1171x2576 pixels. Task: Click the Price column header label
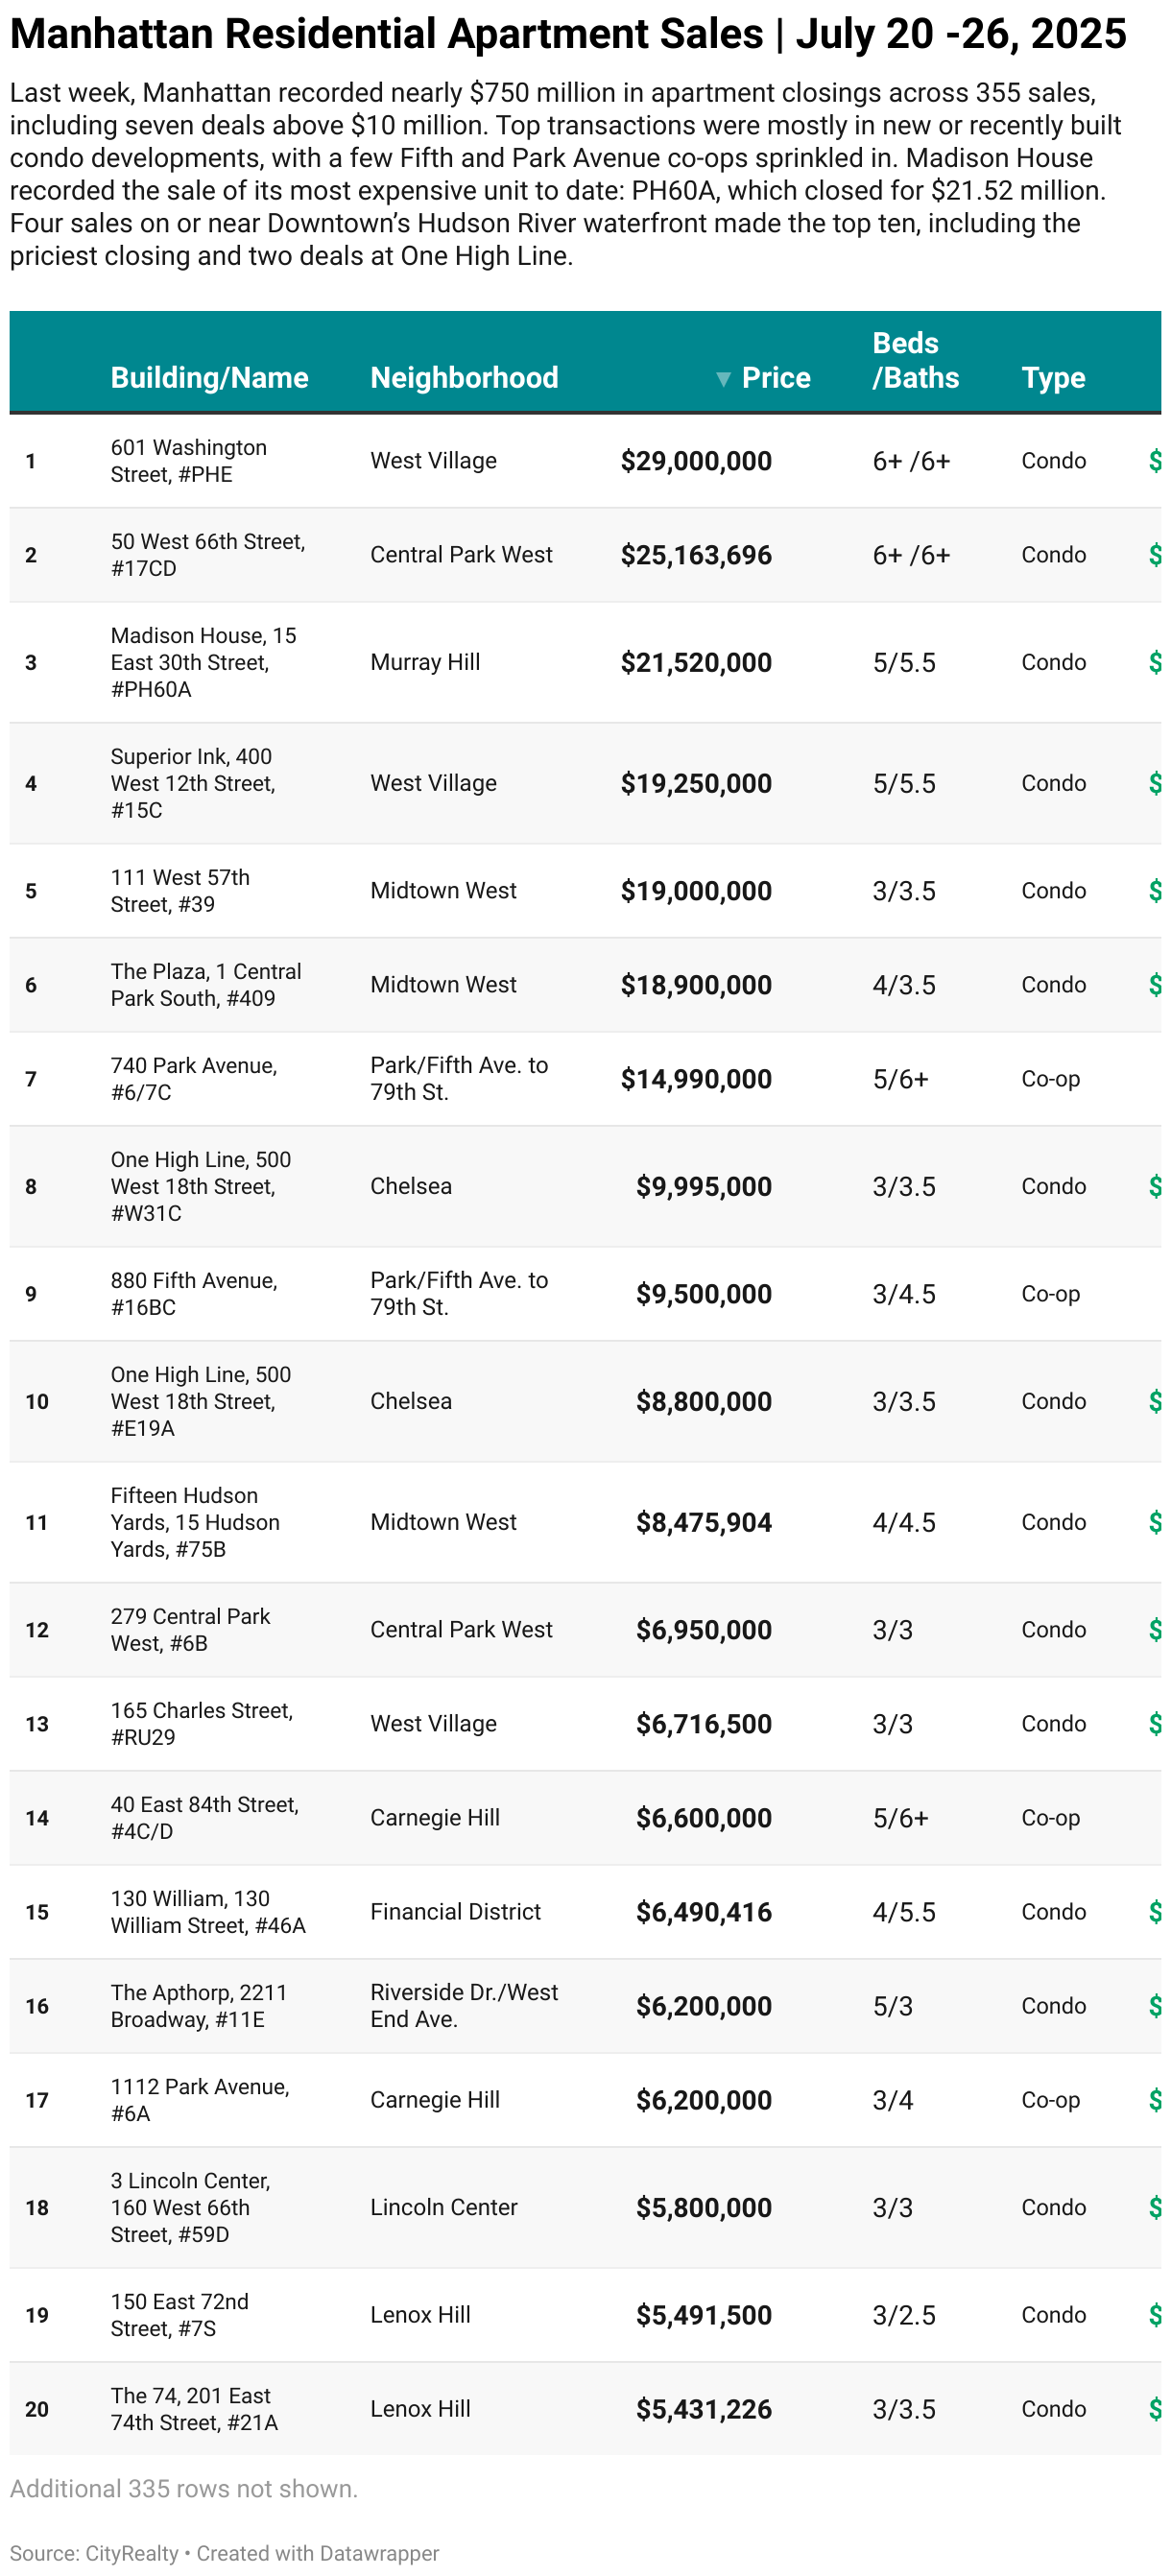(776, 378)
